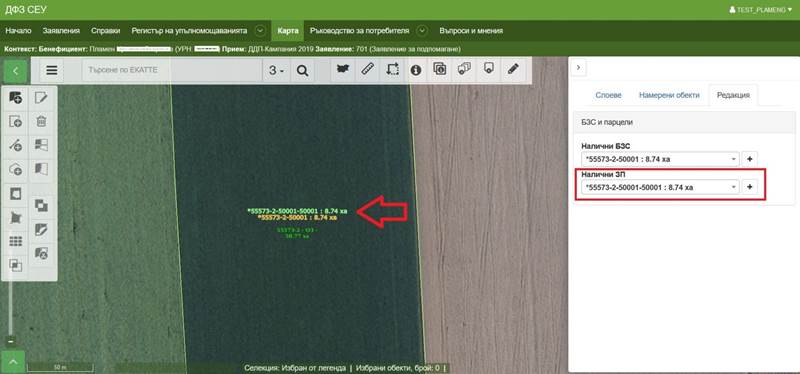Click the solid irregular polygon icon
800x374 pixels.
(x=16, y=218)
